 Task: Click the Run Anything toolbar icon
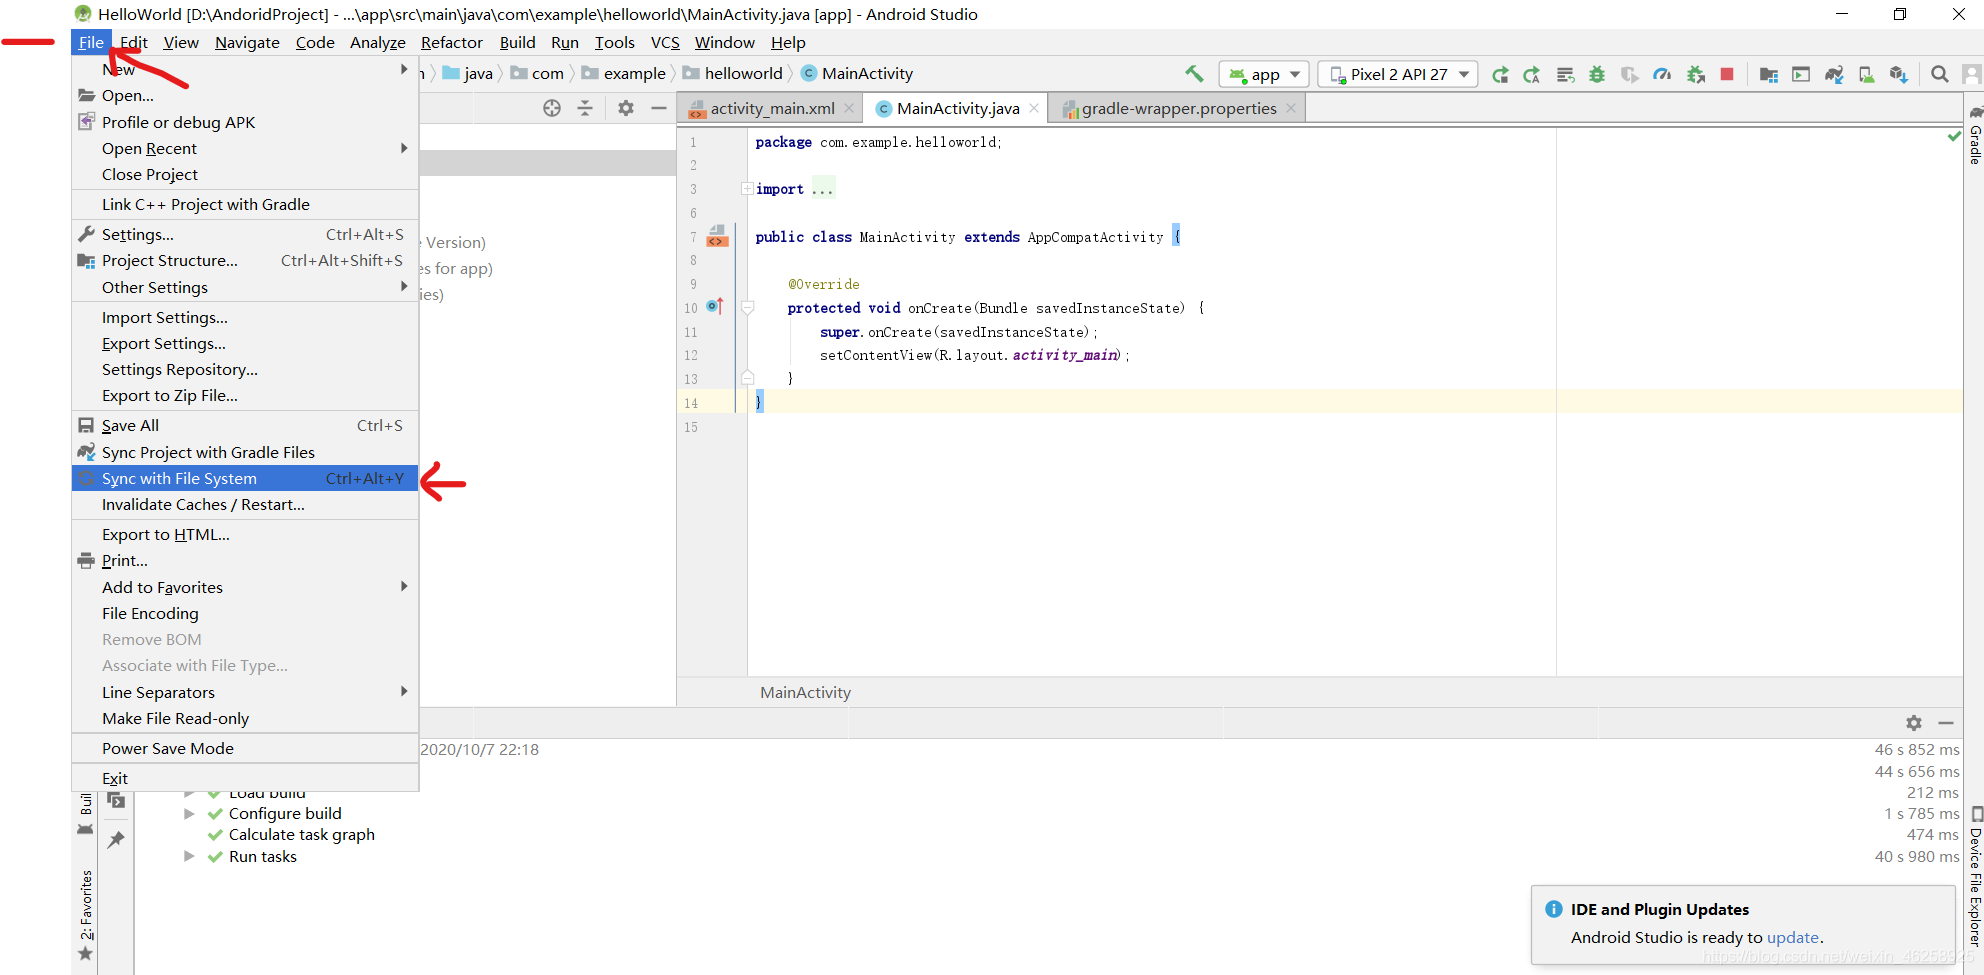coord(1801,75)
